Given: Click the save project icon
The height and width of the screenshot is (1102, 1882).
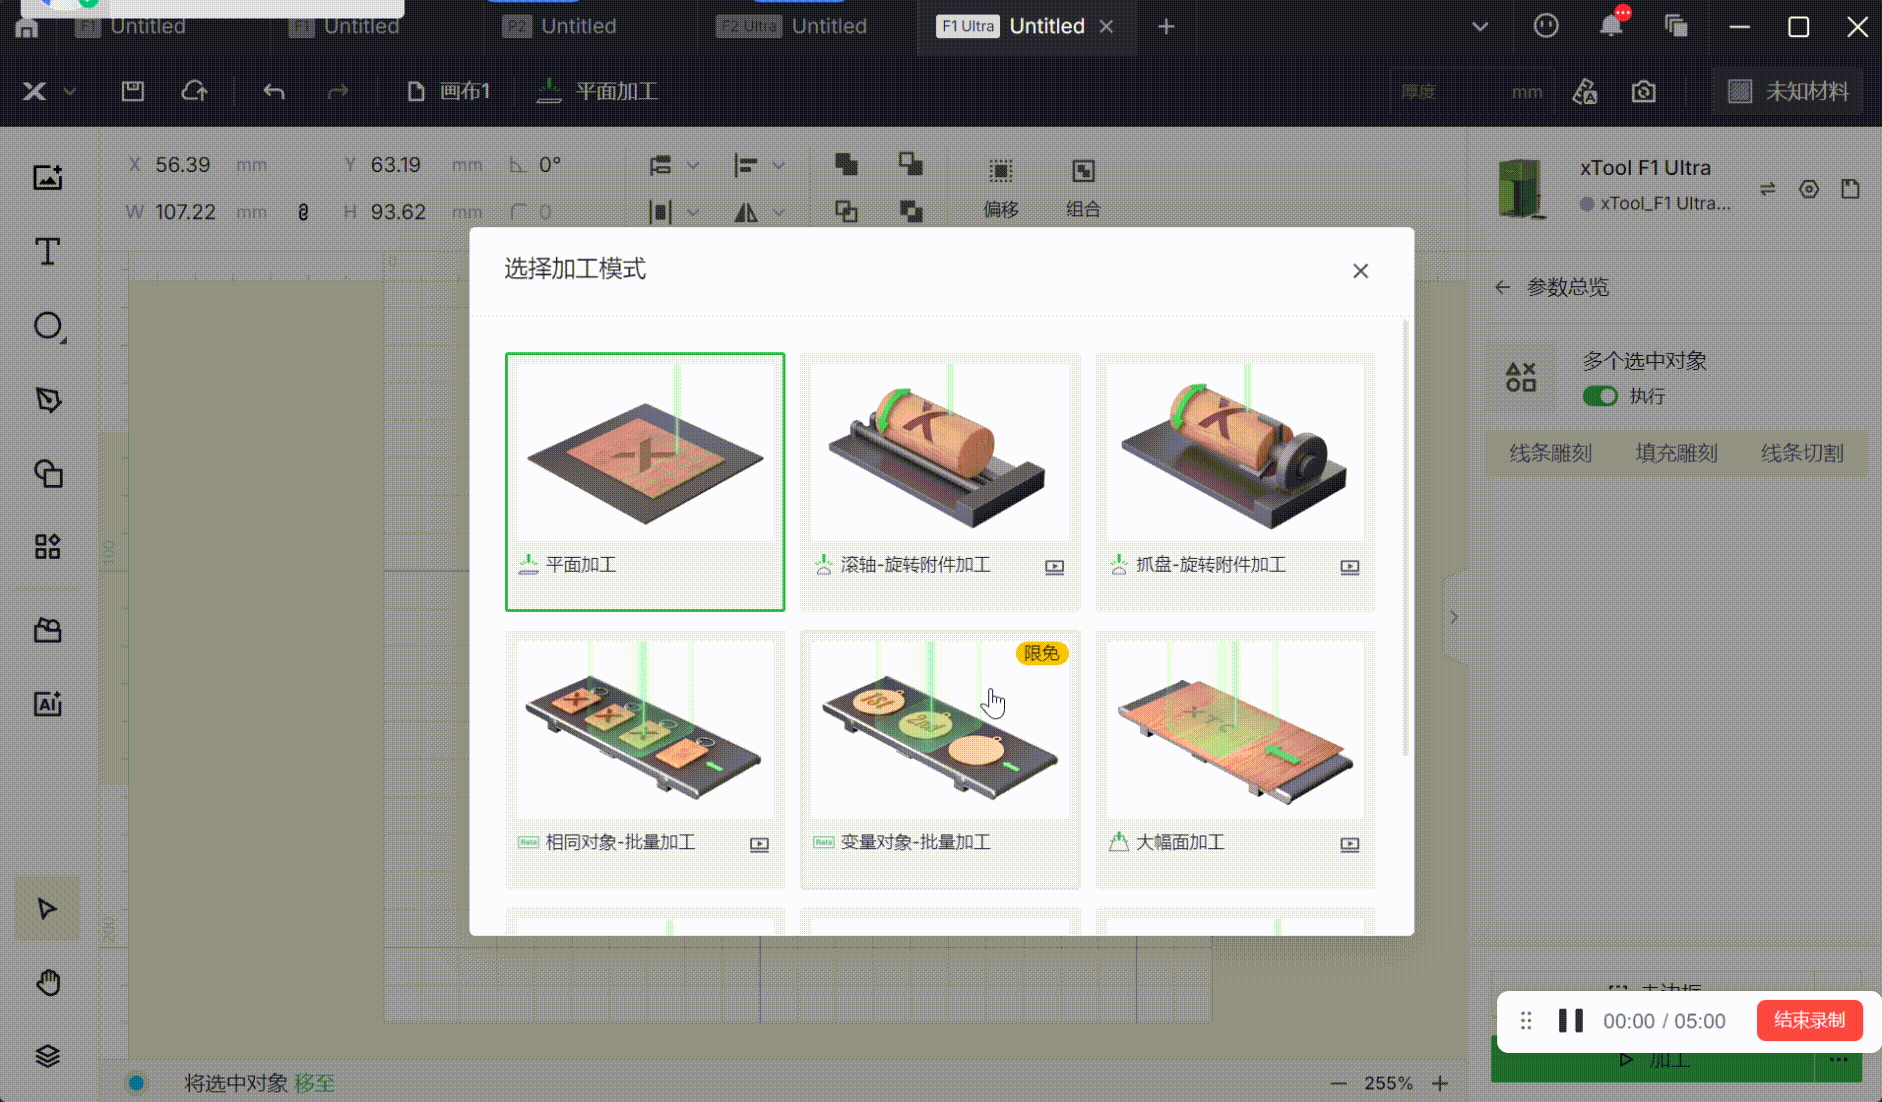Looking at the screenshot, I should pyautogui.click(x=133, y=91).
